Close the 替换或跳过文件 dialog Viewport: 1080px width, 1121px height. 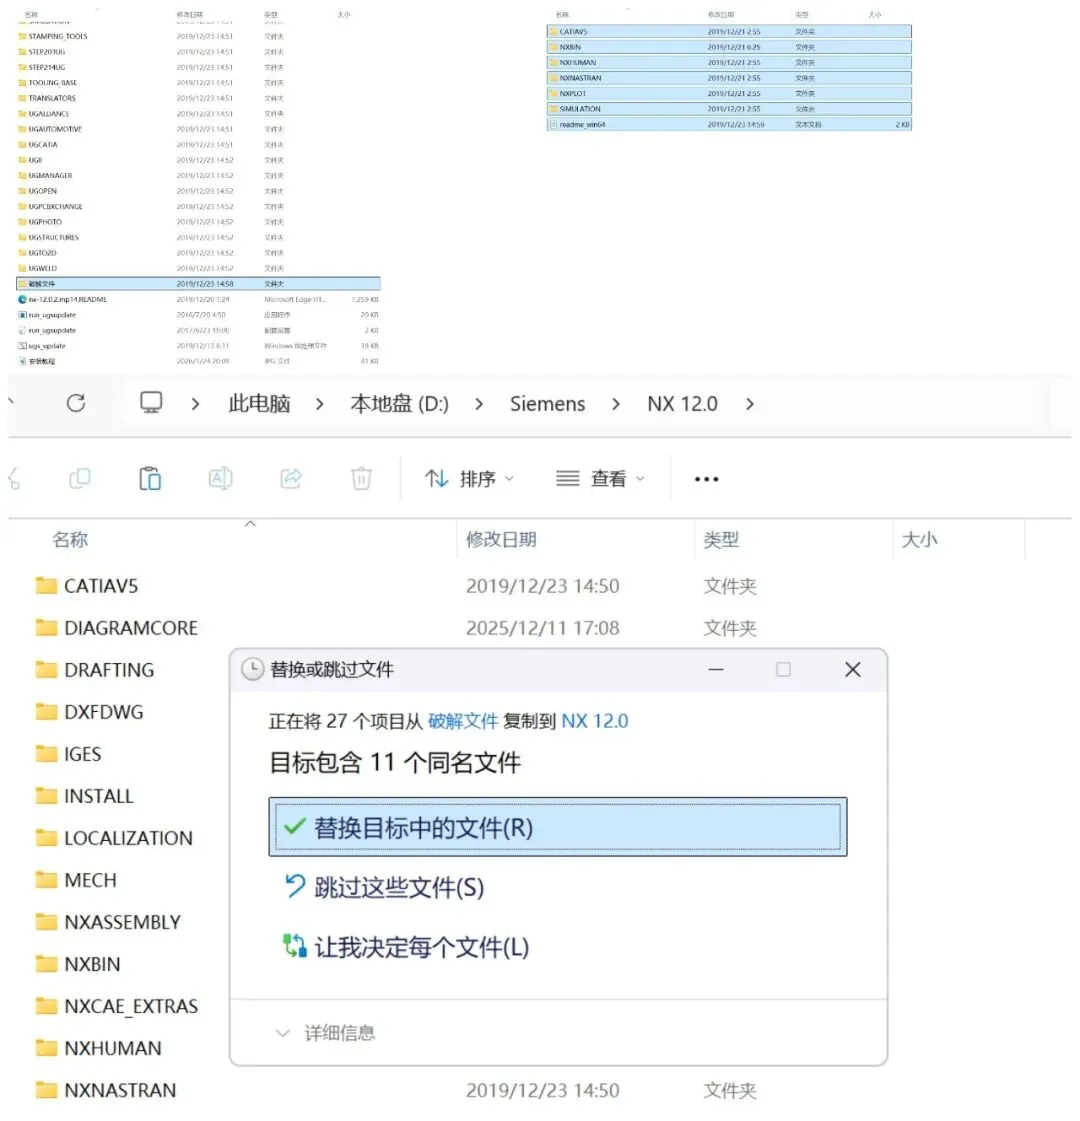(853, 670)
